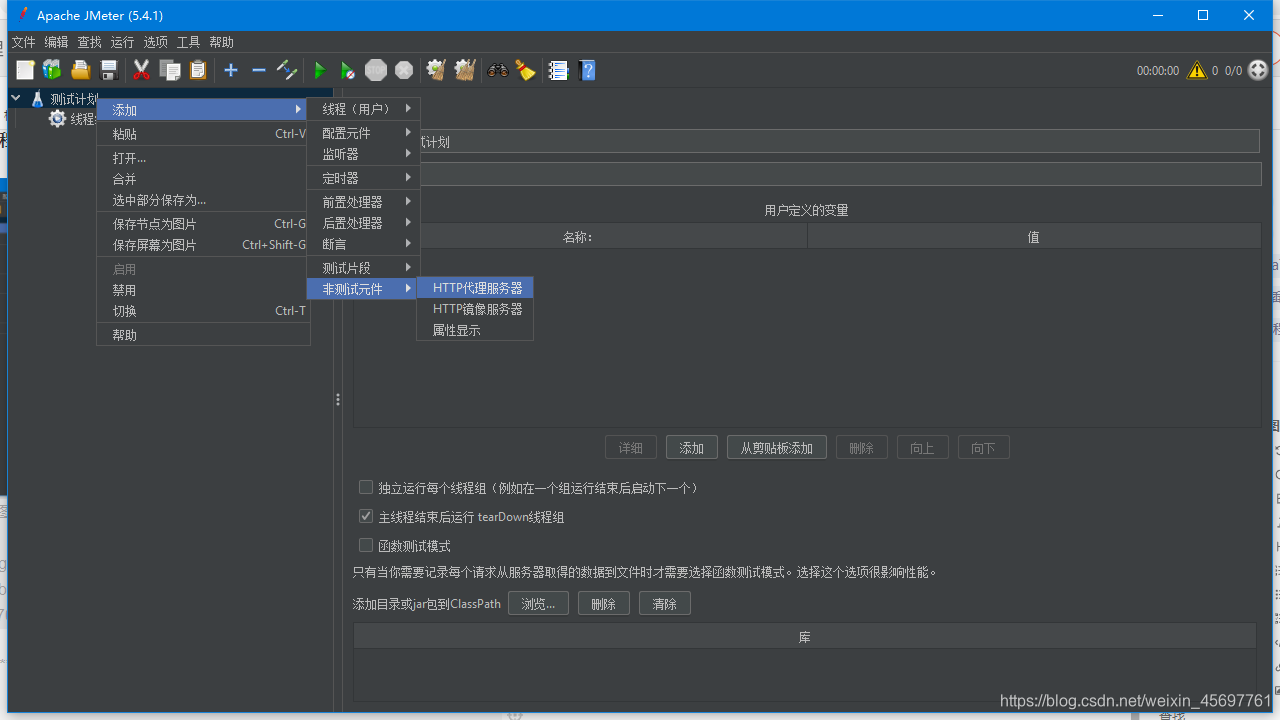Screen dimensions: 1280x720
Task: Open the Templates icon in toolbar
Action: [x=52, y=70]
